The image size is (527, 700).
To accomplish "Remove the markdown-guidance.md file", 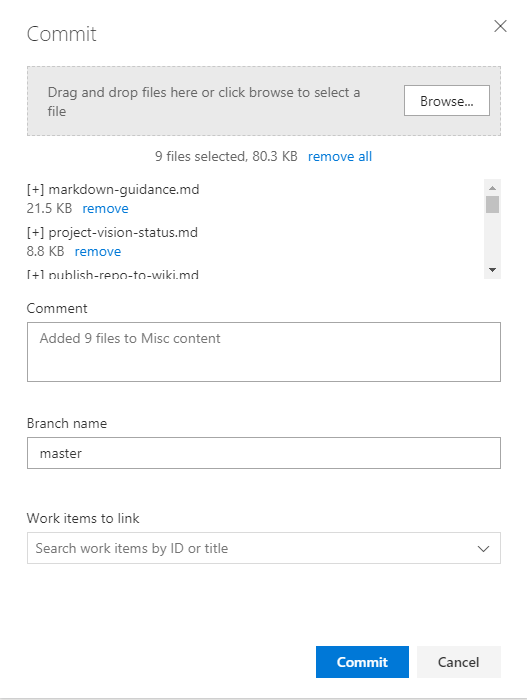I will click(x=105, y=208).
